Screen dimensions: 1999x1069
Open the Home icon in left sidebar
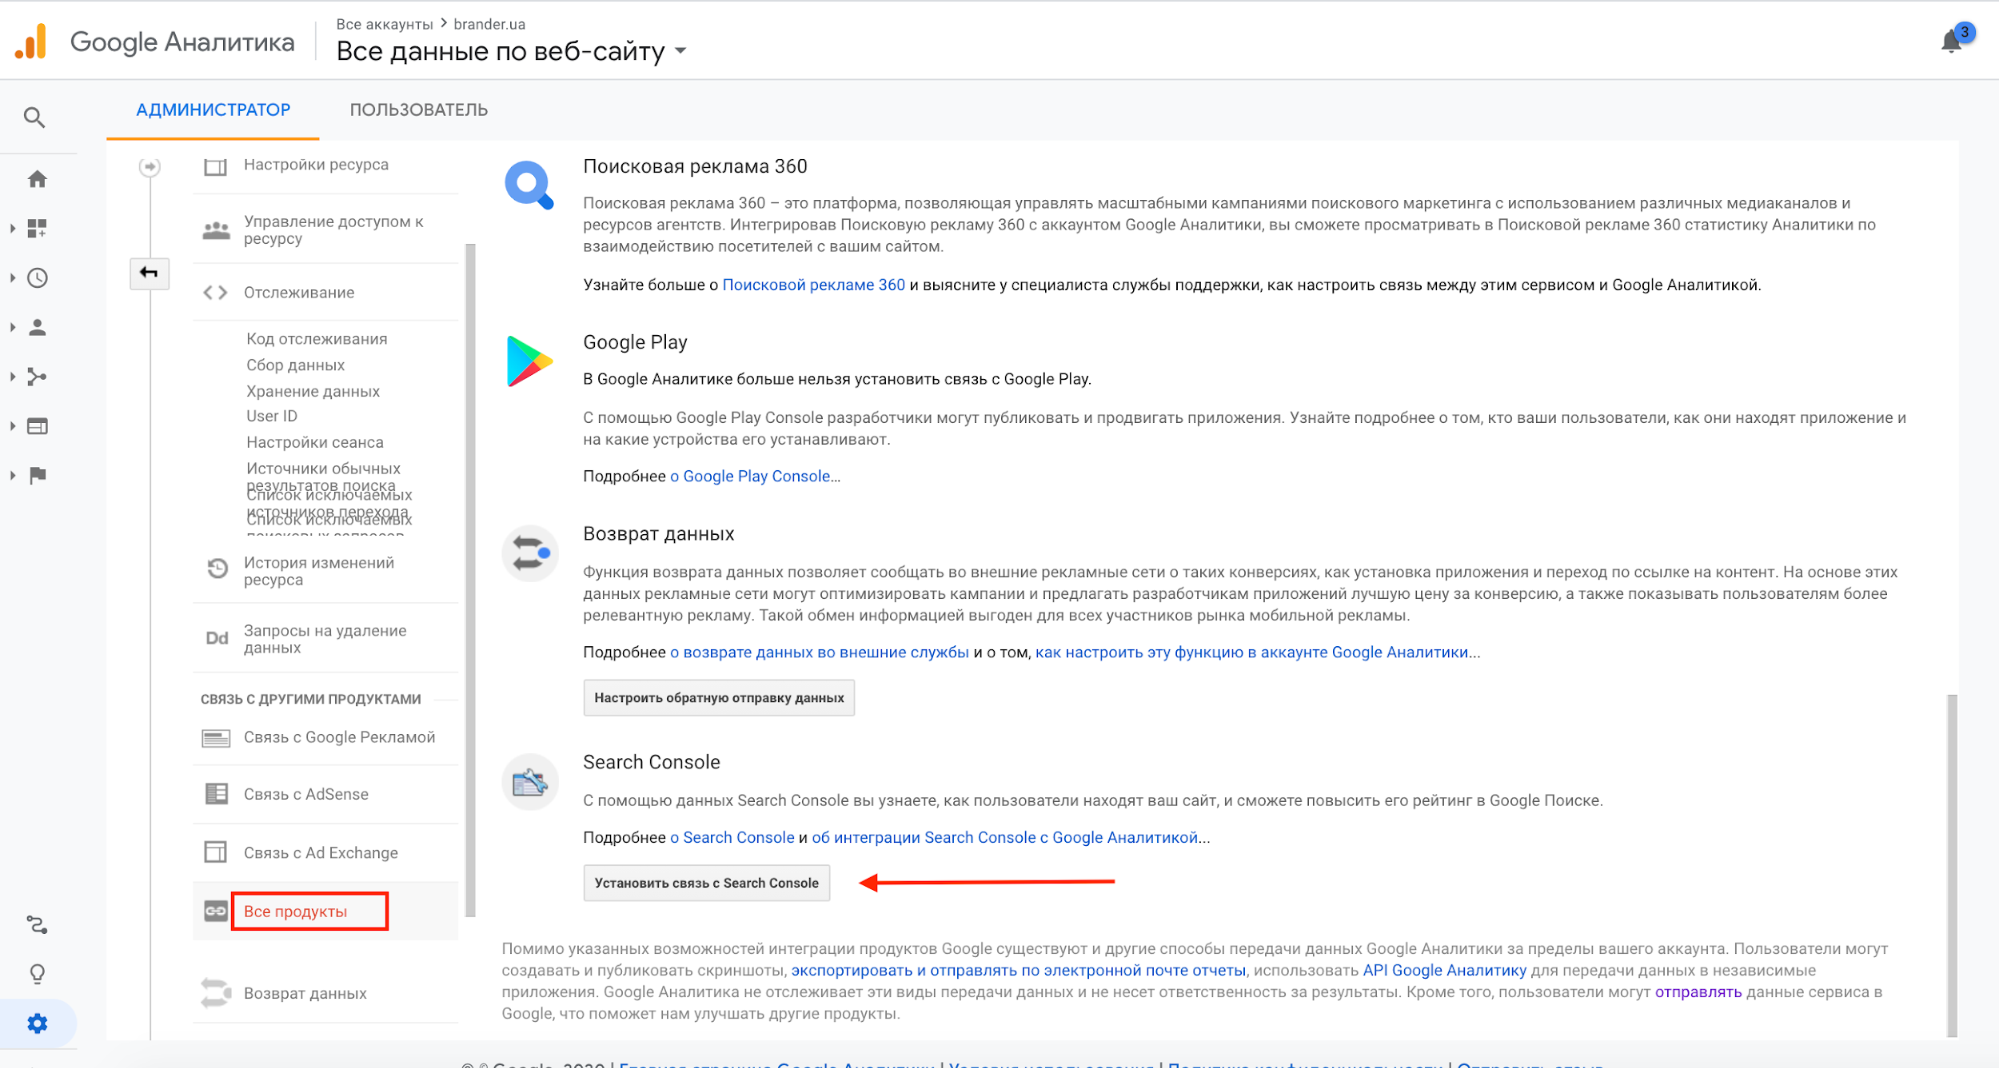pos(37,179)
